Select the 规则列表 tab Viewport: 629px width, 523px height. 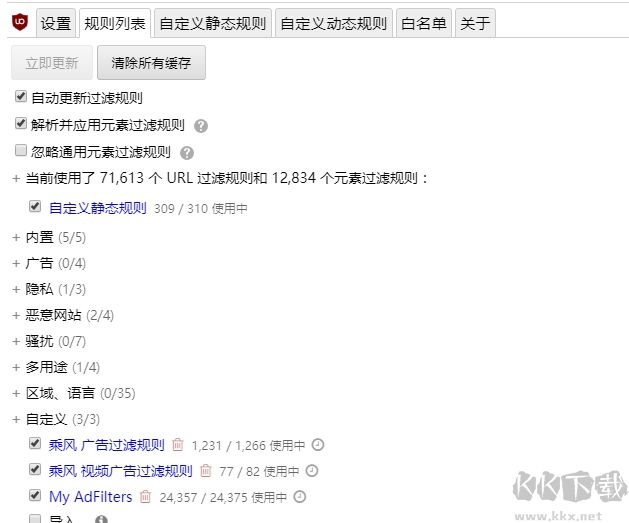coord(115,23)
